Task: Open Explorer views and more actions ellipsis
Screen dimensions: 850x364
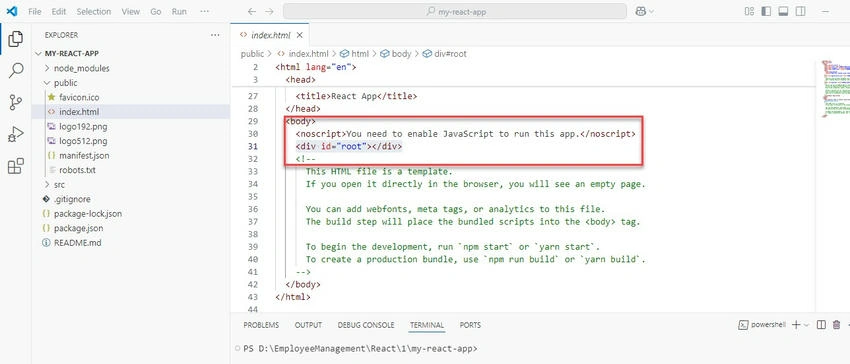Action: [215, 35]
